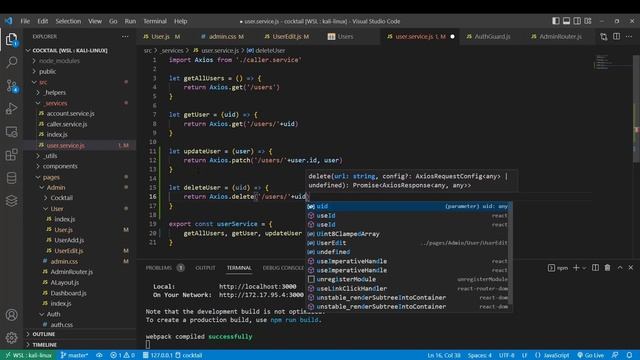Open Source Control view in activity bar
The width and height of the screenshot is (640, 360).
[11, 86]
